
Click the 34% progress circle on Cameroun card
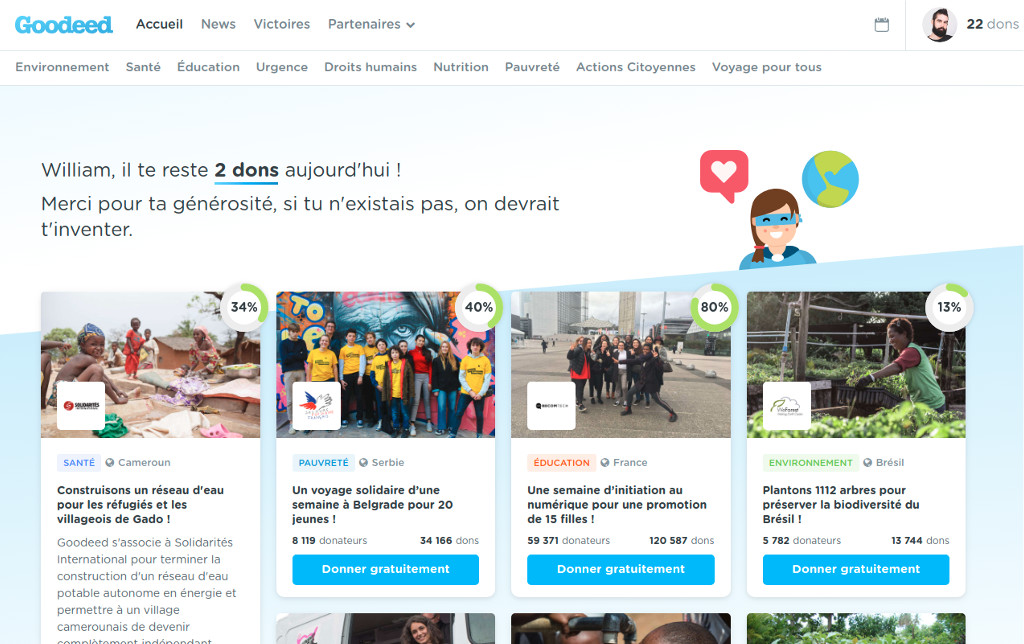point(244,307)
